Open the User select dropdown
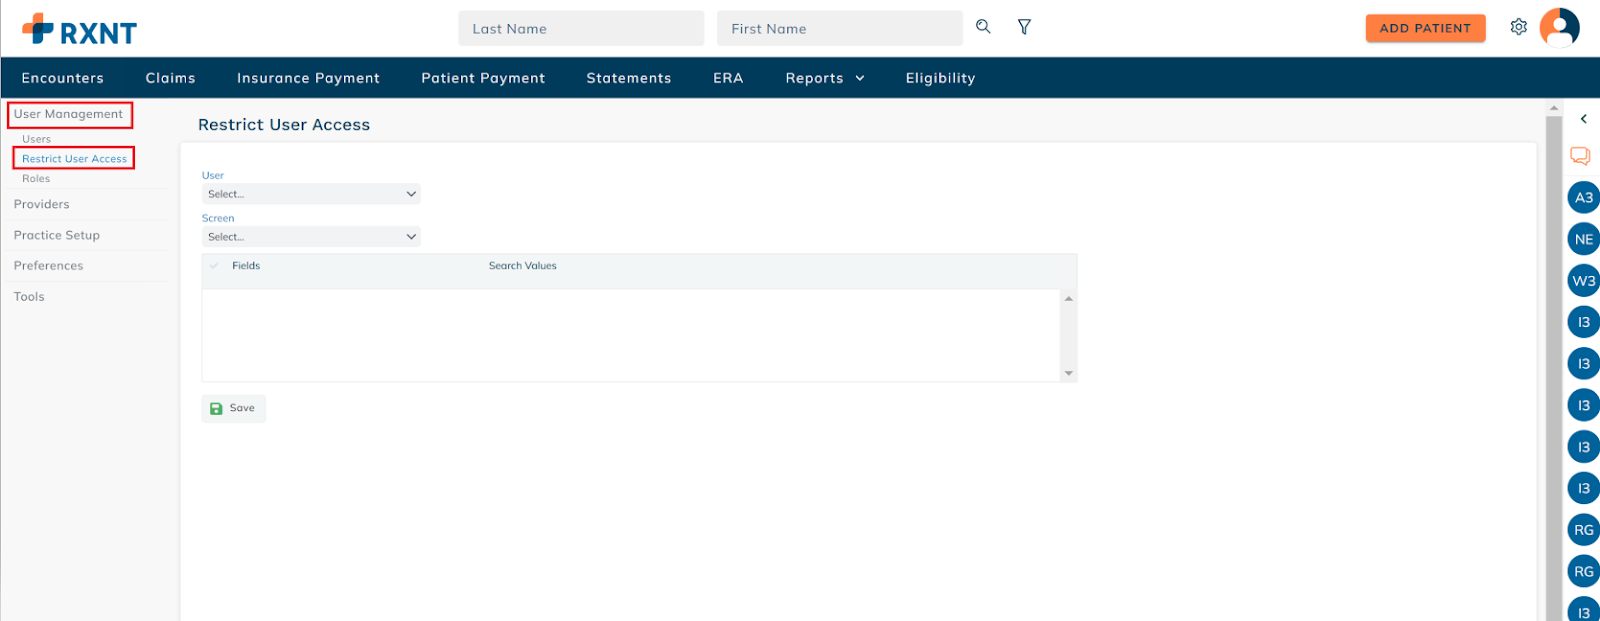The height and width of the screenshot is (621, 1600). [311, 194]
